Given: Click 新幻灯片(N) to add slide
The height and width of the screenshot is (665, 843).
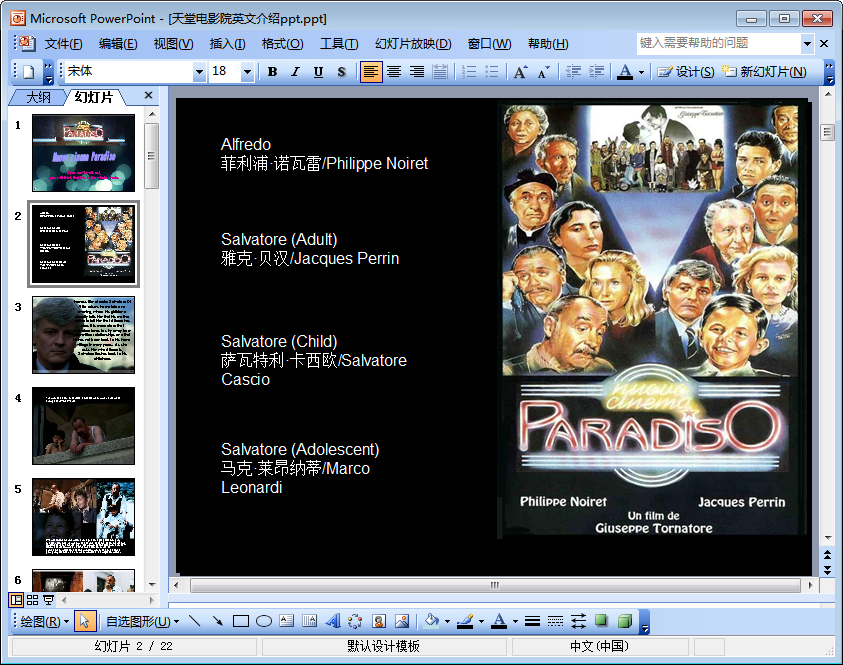Looking at the screenshot, I should coord(765,71).
